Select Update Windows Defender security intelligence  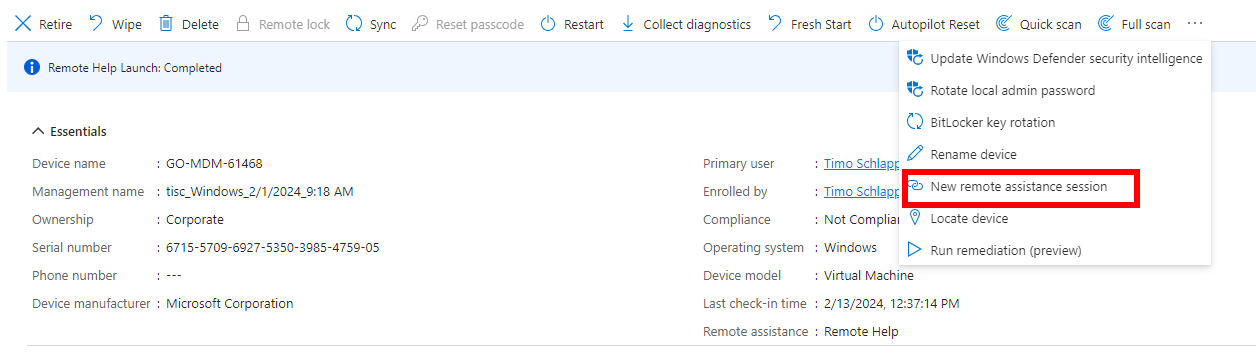[x=1054, y=58]
